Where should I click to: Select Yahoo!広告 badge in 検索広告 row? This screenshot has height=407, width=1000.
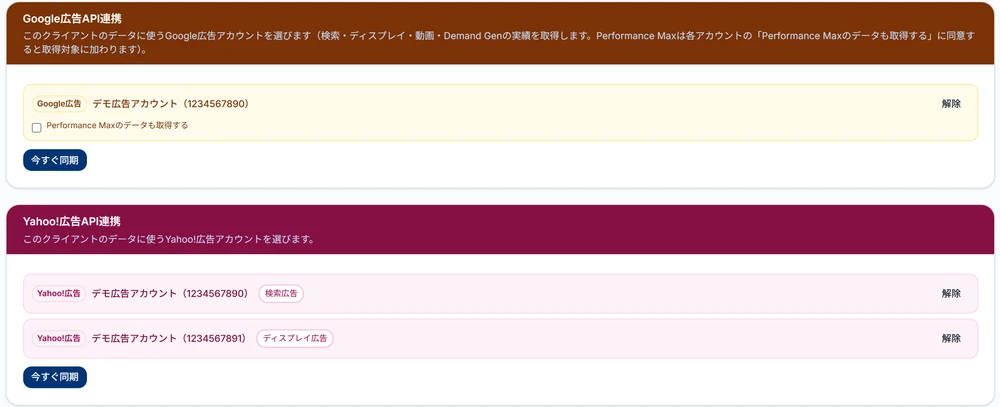click(59, 293)
